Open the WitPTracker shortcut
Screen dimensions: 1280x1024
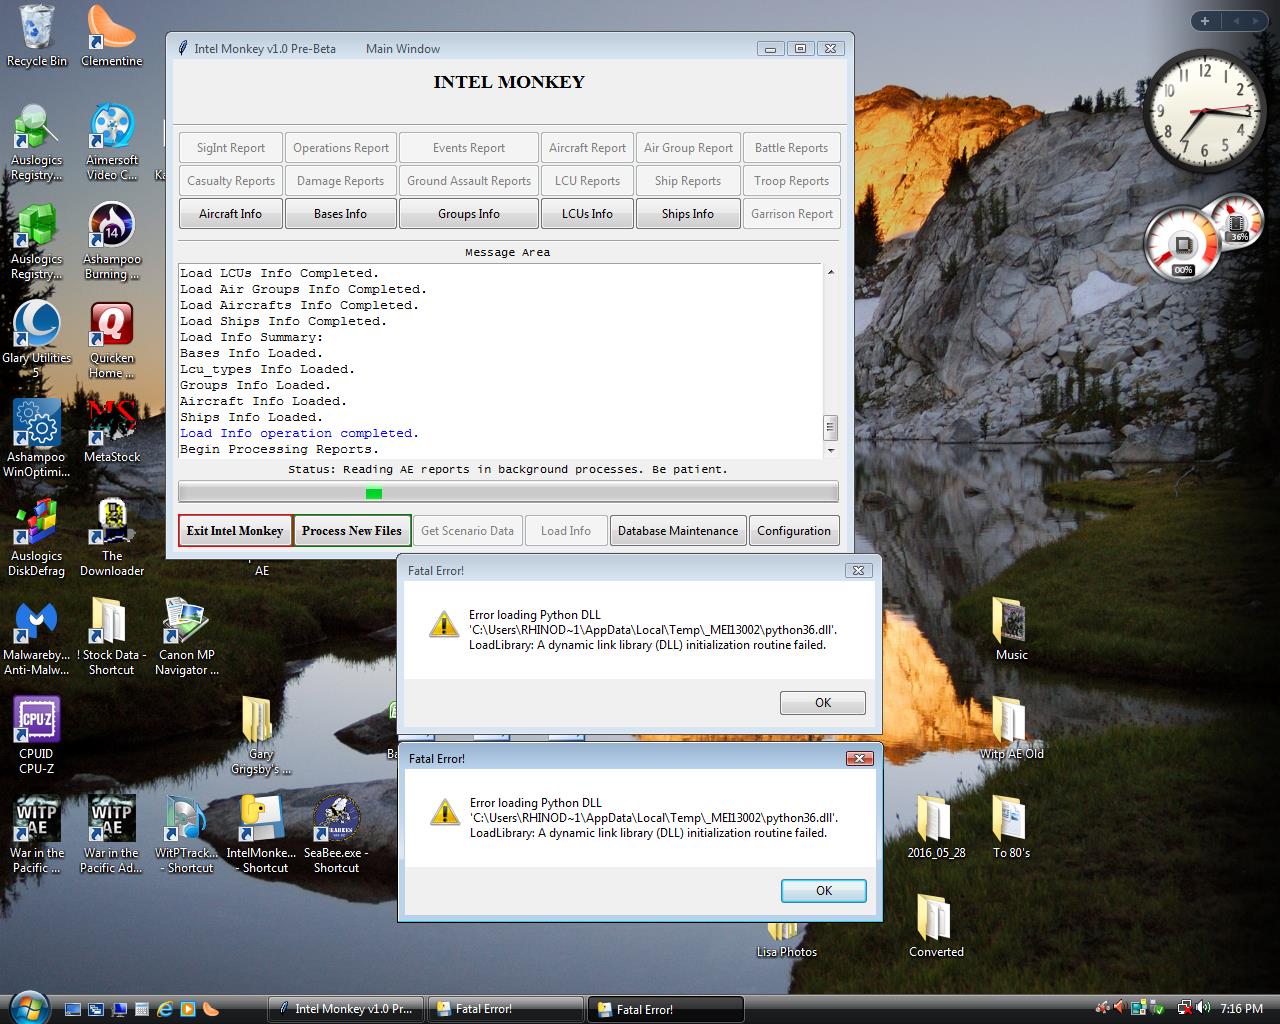[185, 815]
